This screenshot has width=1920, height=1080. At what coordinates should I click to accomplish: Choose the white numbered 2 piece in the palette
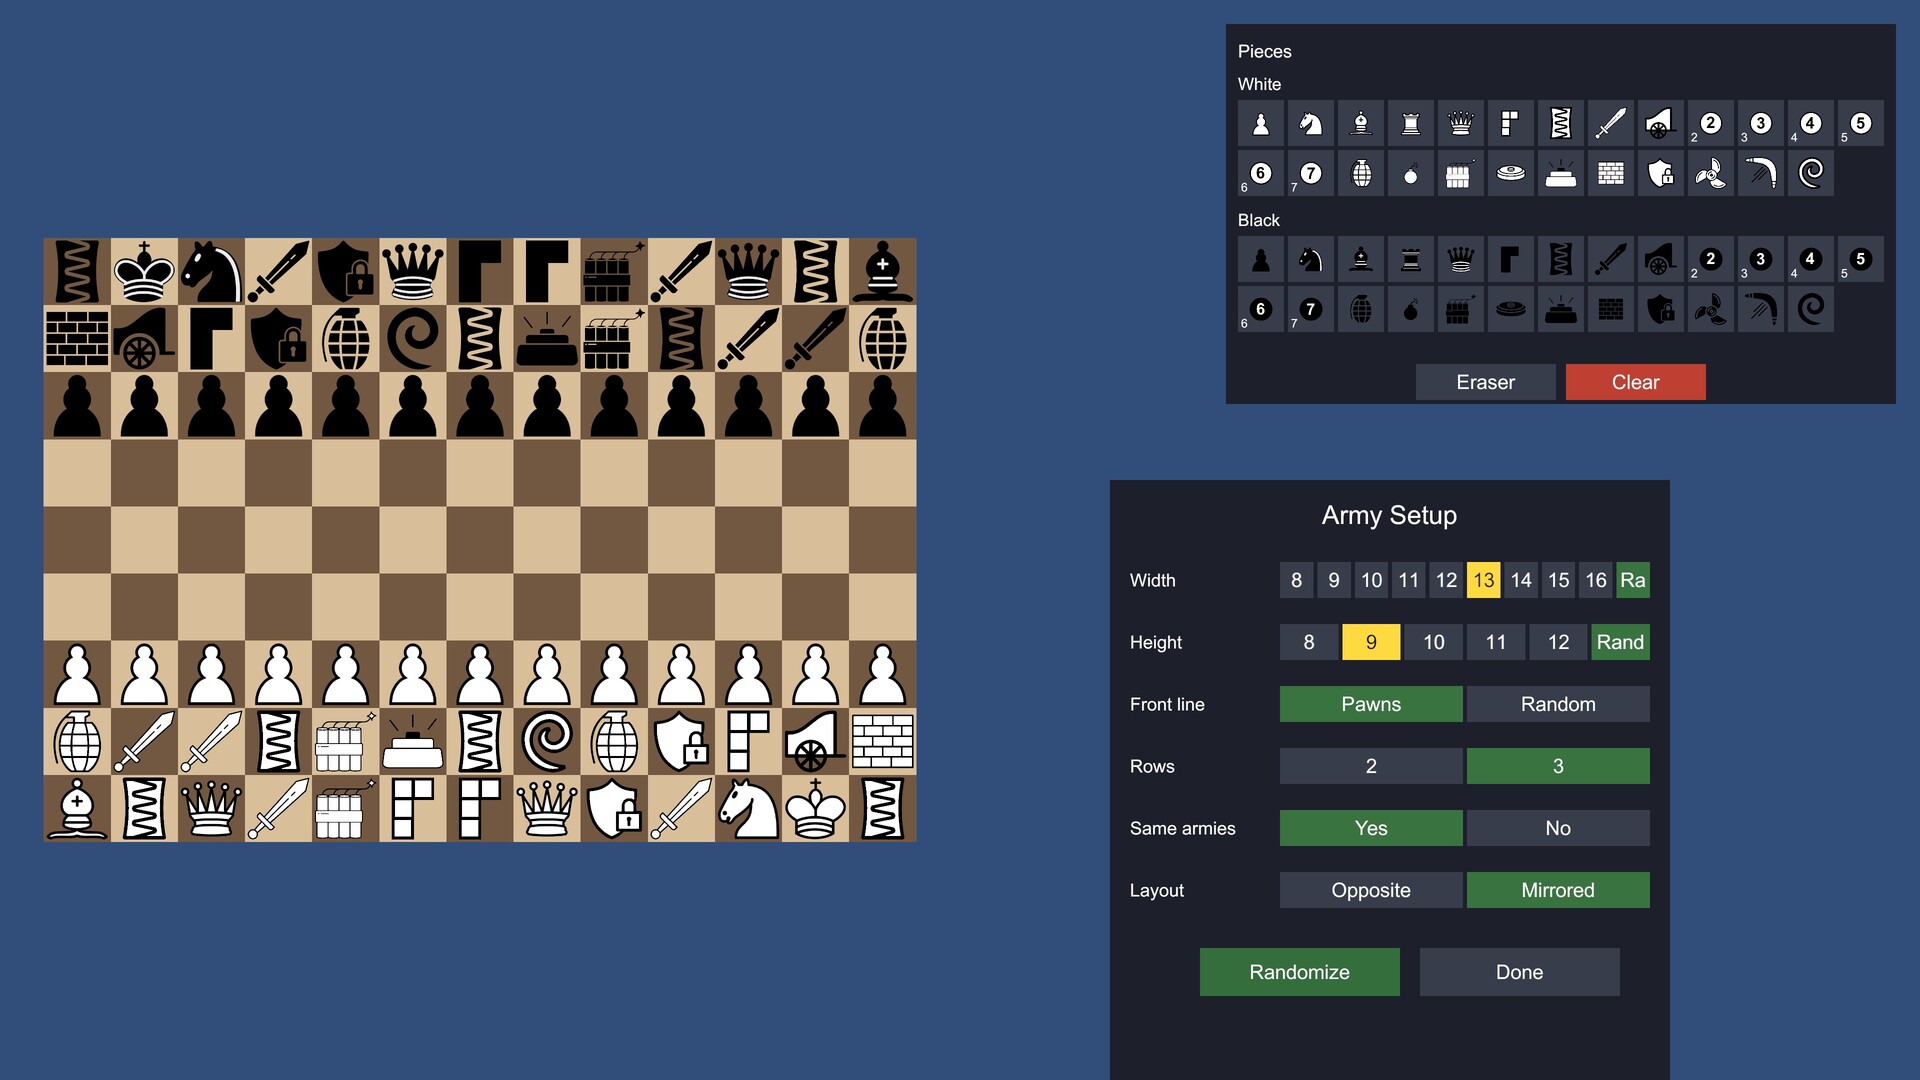click(1710, 123)
